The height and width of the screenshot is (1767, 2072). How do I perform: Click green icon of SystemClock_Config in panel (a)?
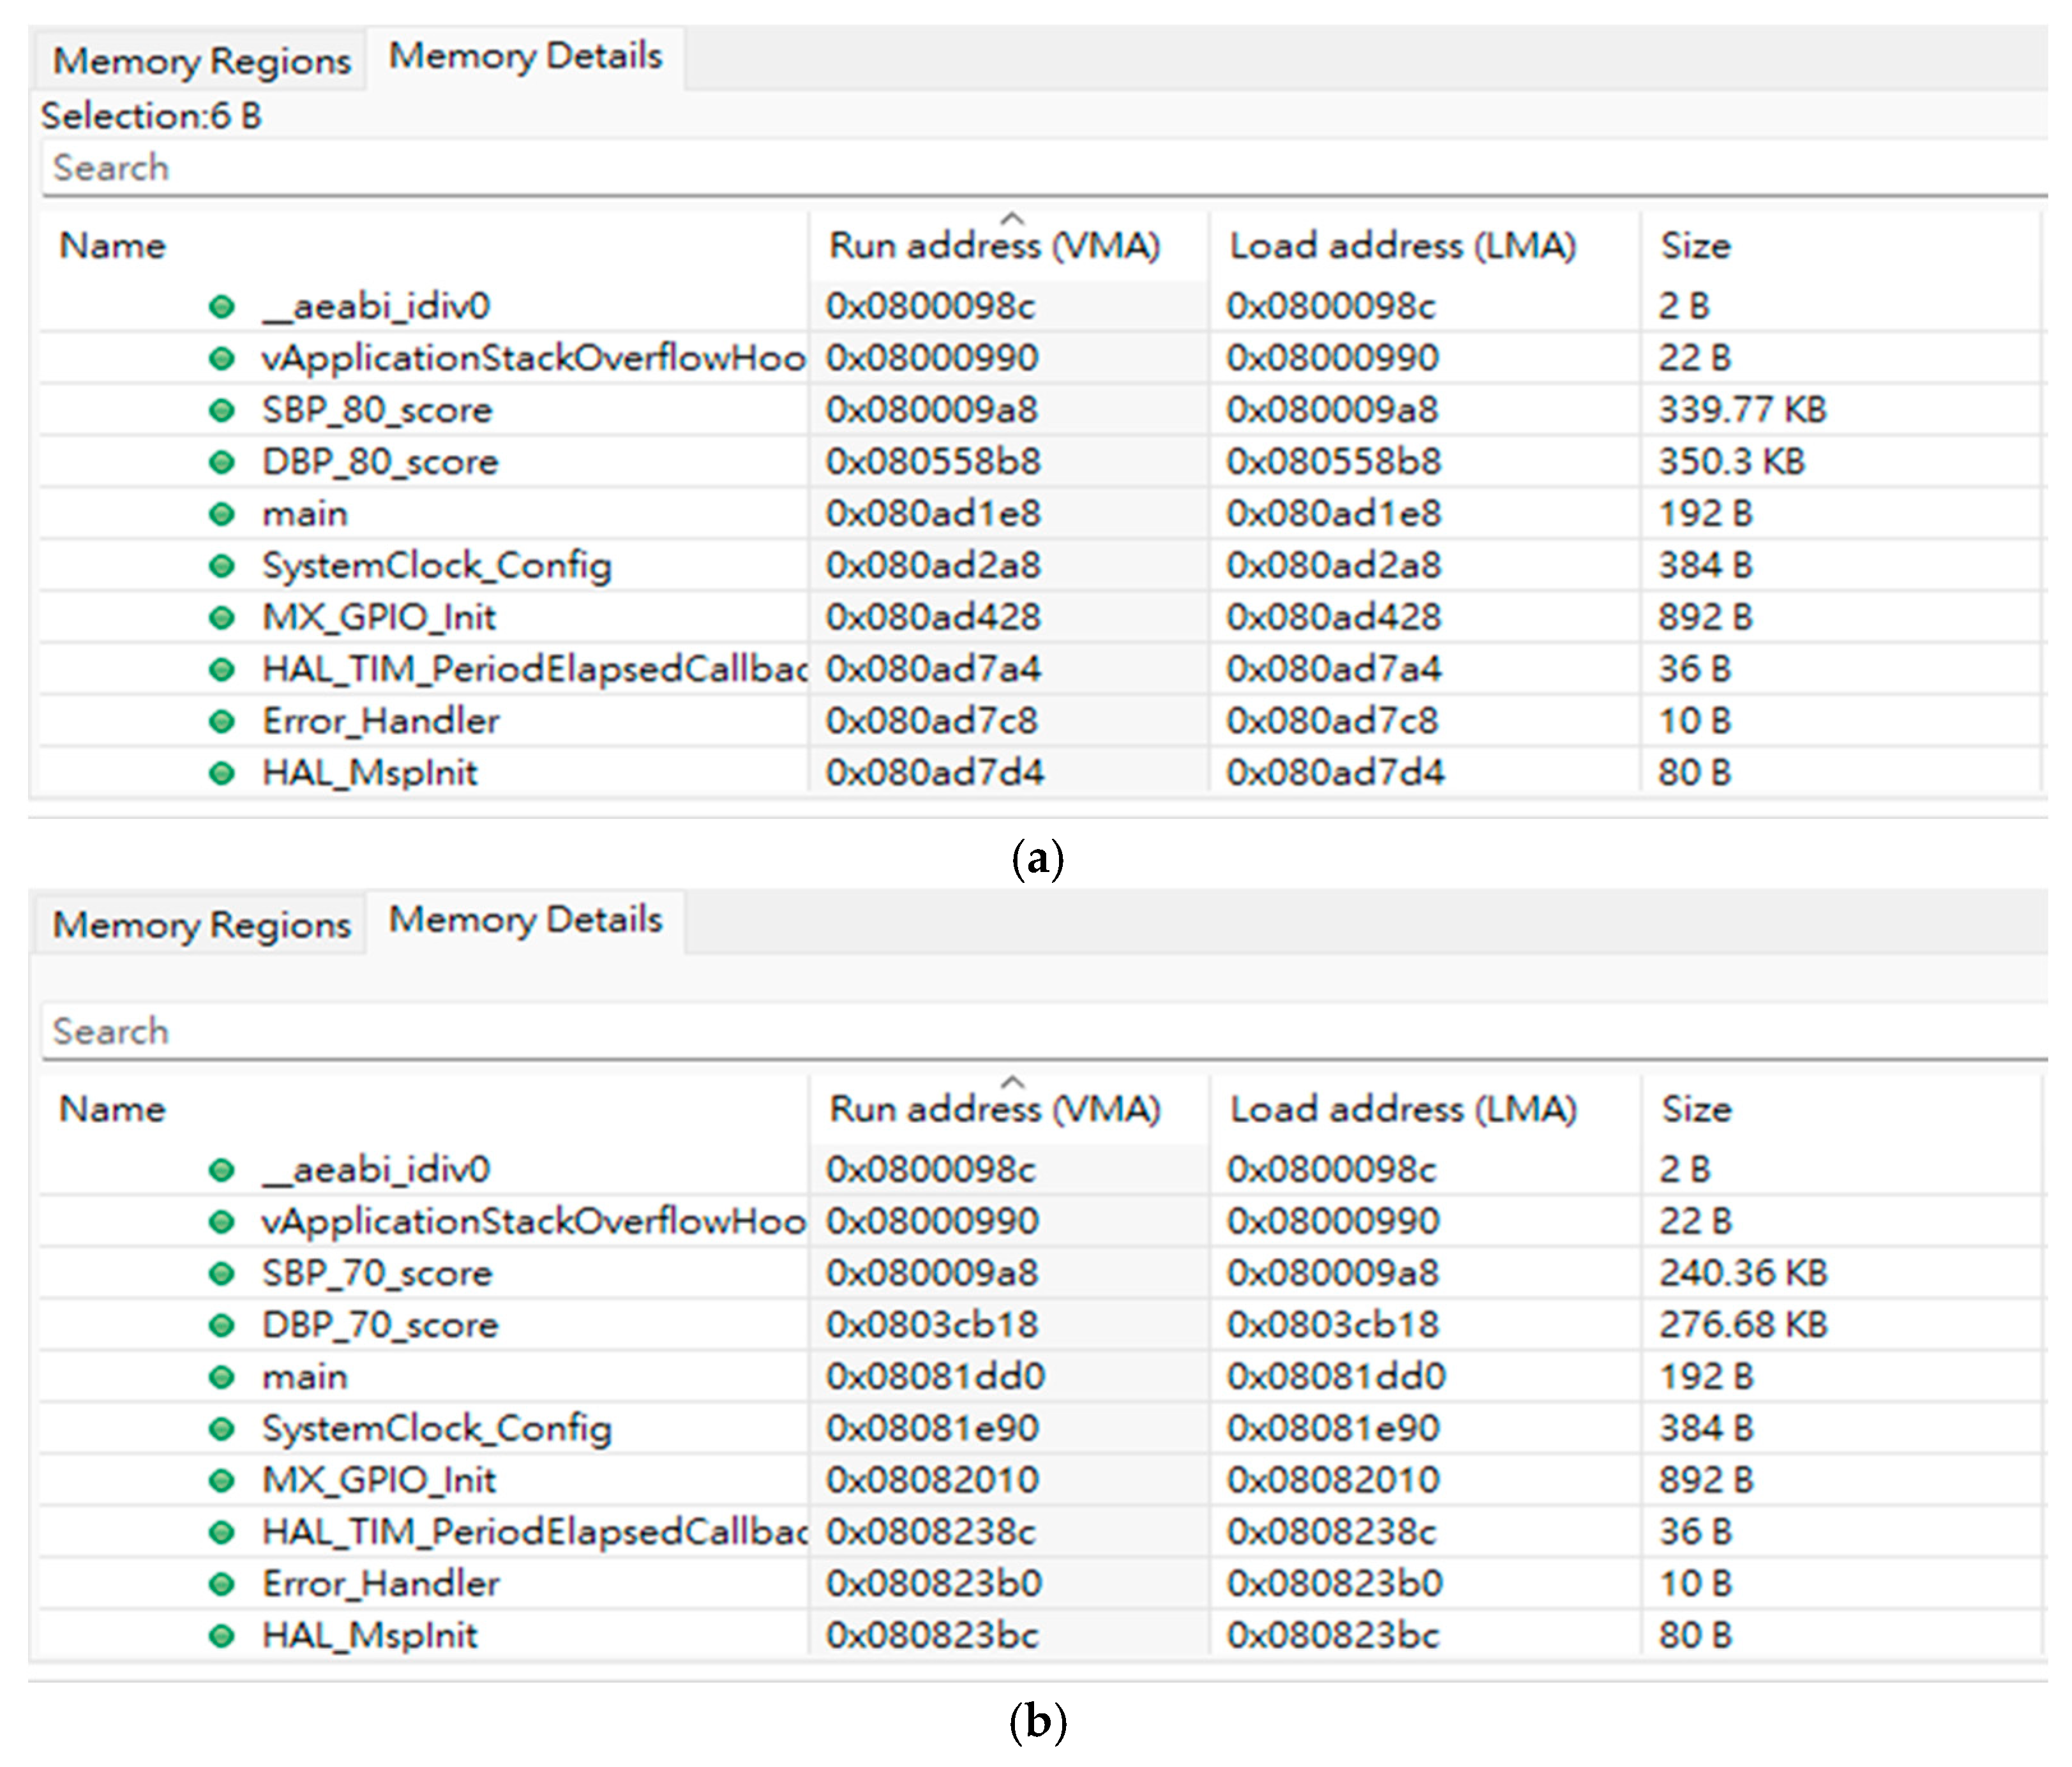tap(222, 566)
